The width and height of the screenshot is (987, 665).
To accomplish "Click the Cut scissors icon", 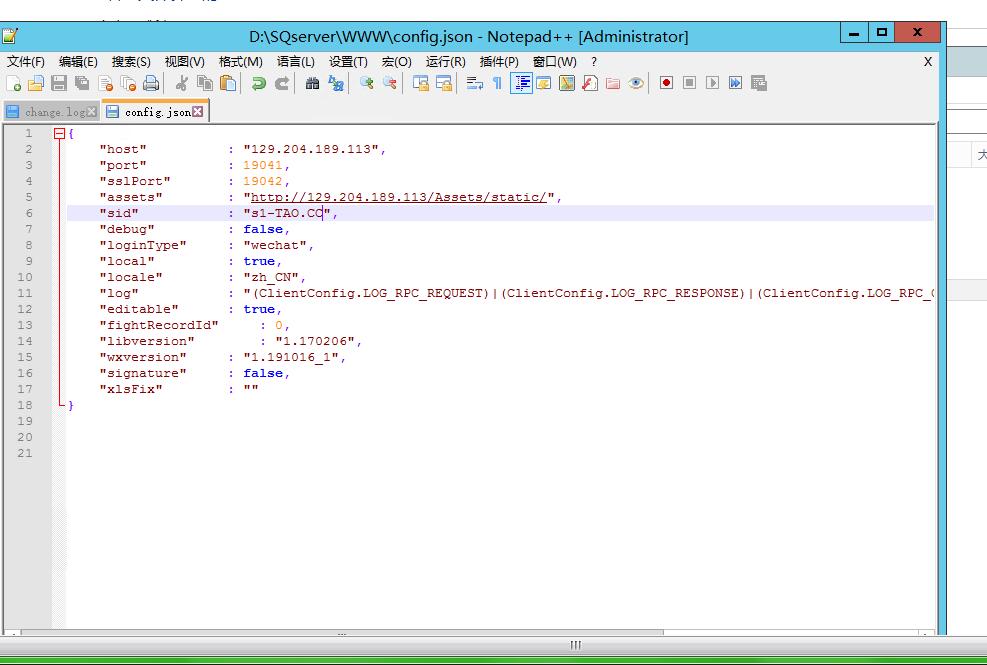I will (x=181, y=83).
